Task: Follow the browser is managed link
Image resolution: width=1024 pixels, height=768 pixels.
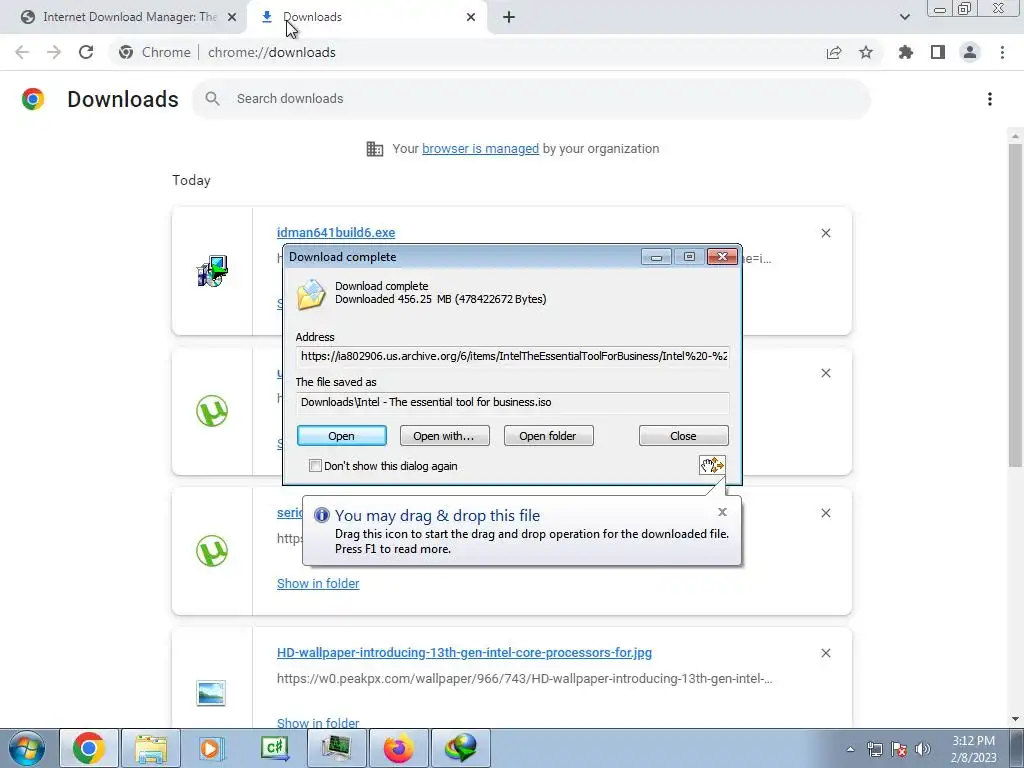Action: click(480, 148)
